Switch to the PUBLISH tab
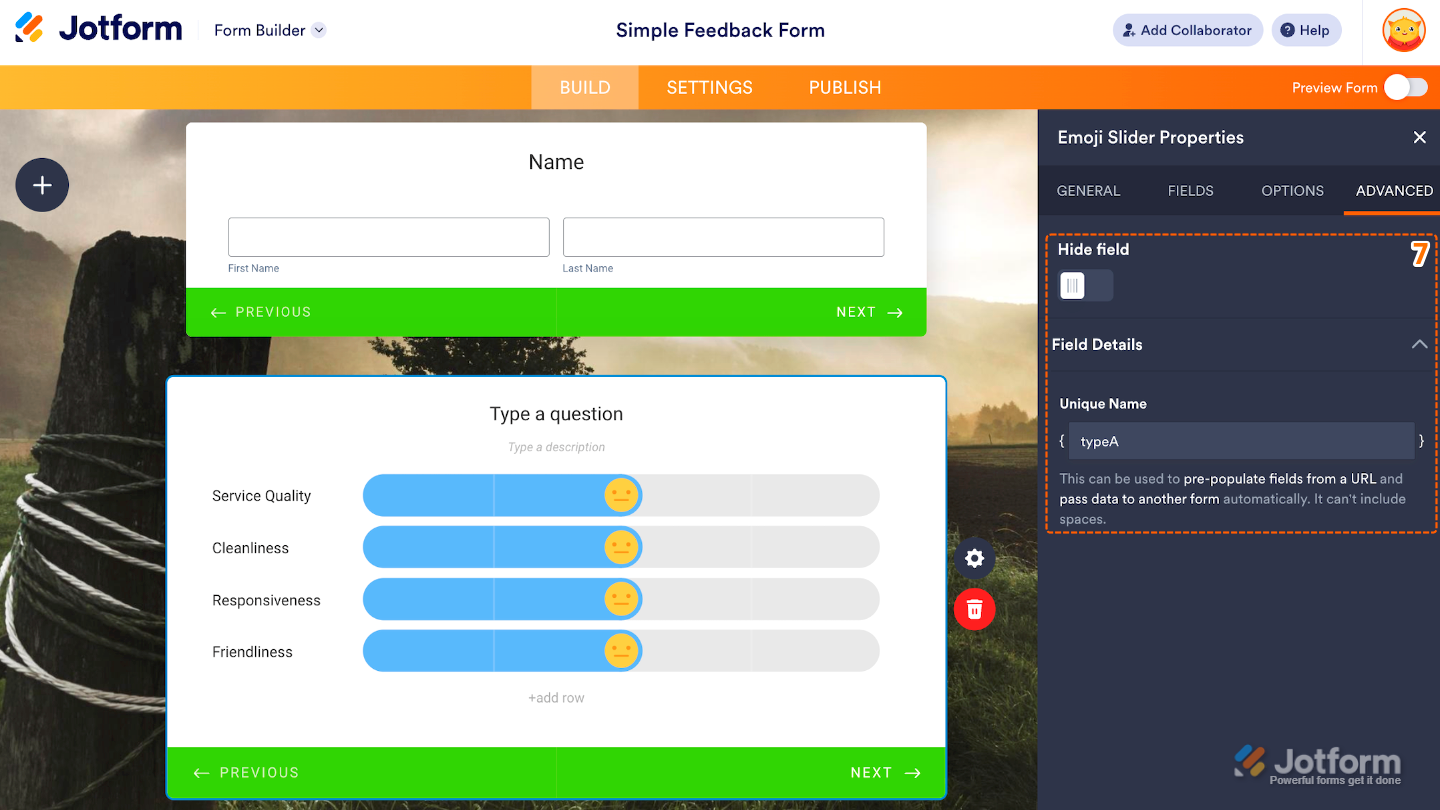 845,87
